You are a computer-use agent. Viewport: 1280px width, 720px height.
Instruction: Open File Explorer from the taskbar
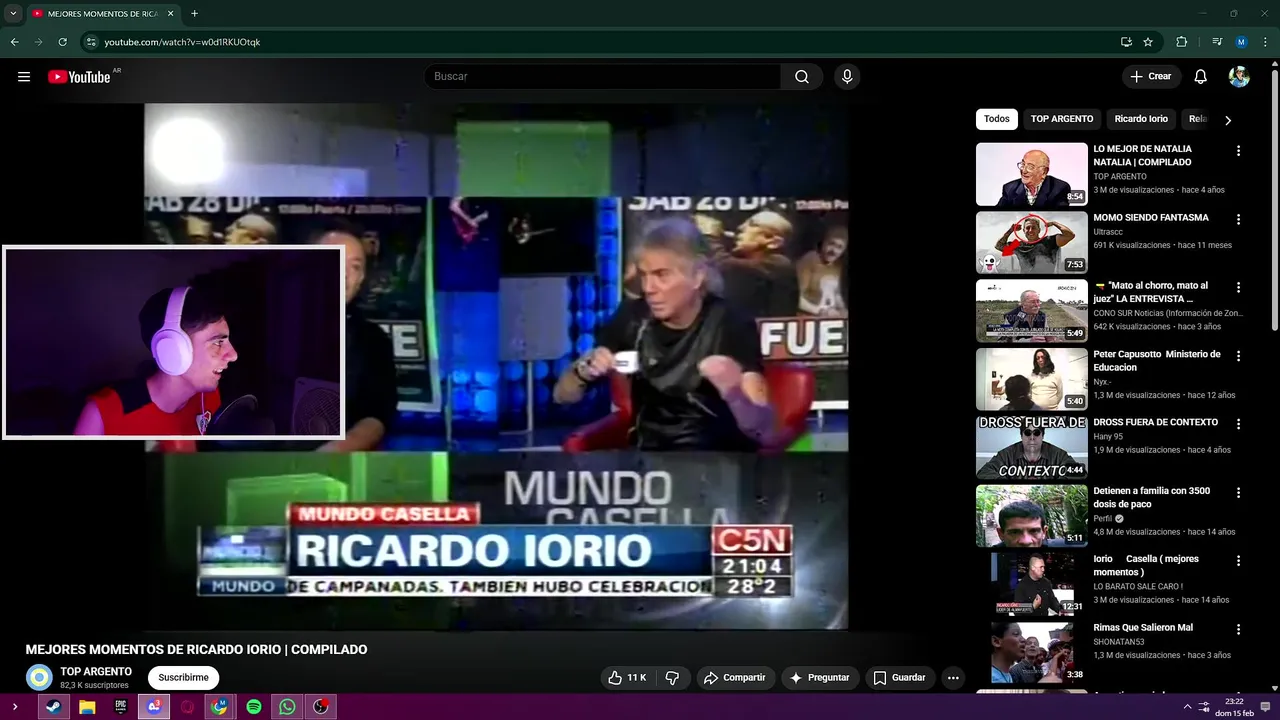pyautogui.click(x=87, y=707)
